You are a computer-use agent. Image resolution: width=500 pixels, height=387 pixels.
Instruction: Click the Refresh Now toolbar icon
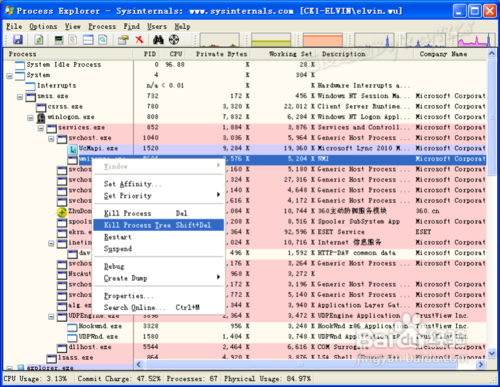click(x=39, y=40)
